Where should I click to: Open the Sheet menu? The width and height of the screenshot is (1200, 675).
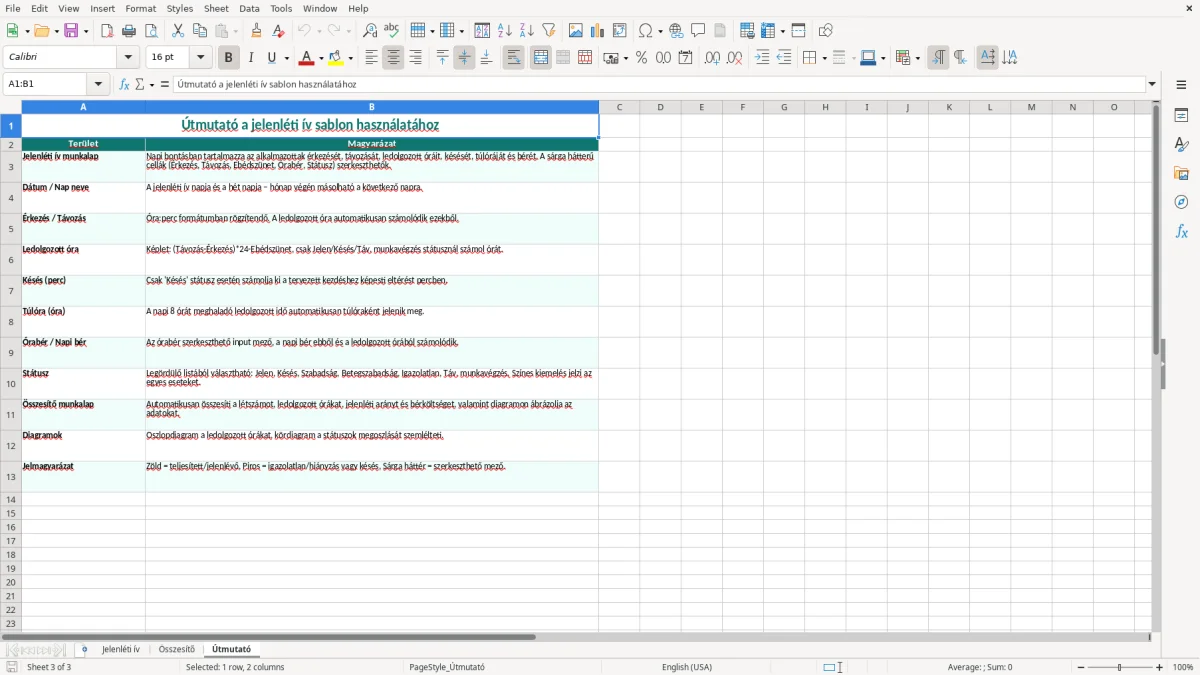[216, 8]
